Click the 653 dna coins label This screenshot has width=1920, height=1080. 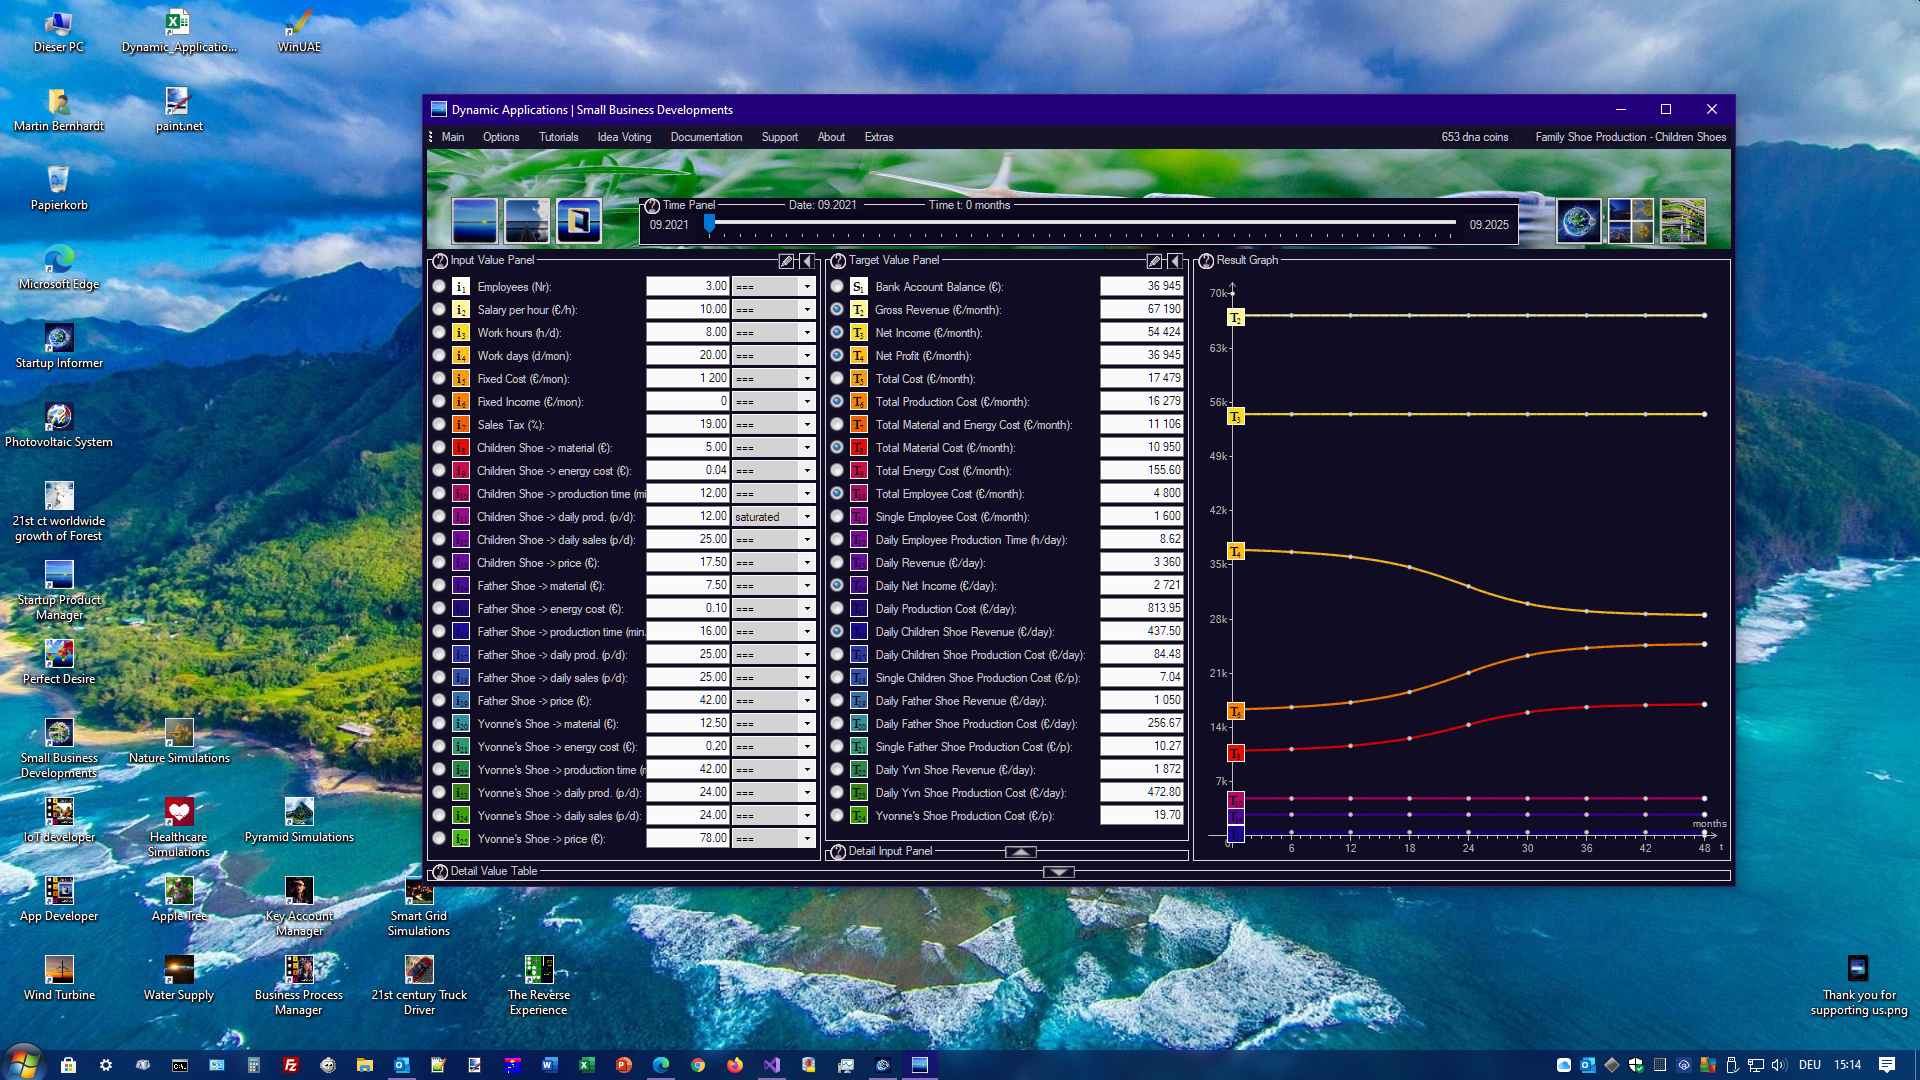(x=1474, y=137)
